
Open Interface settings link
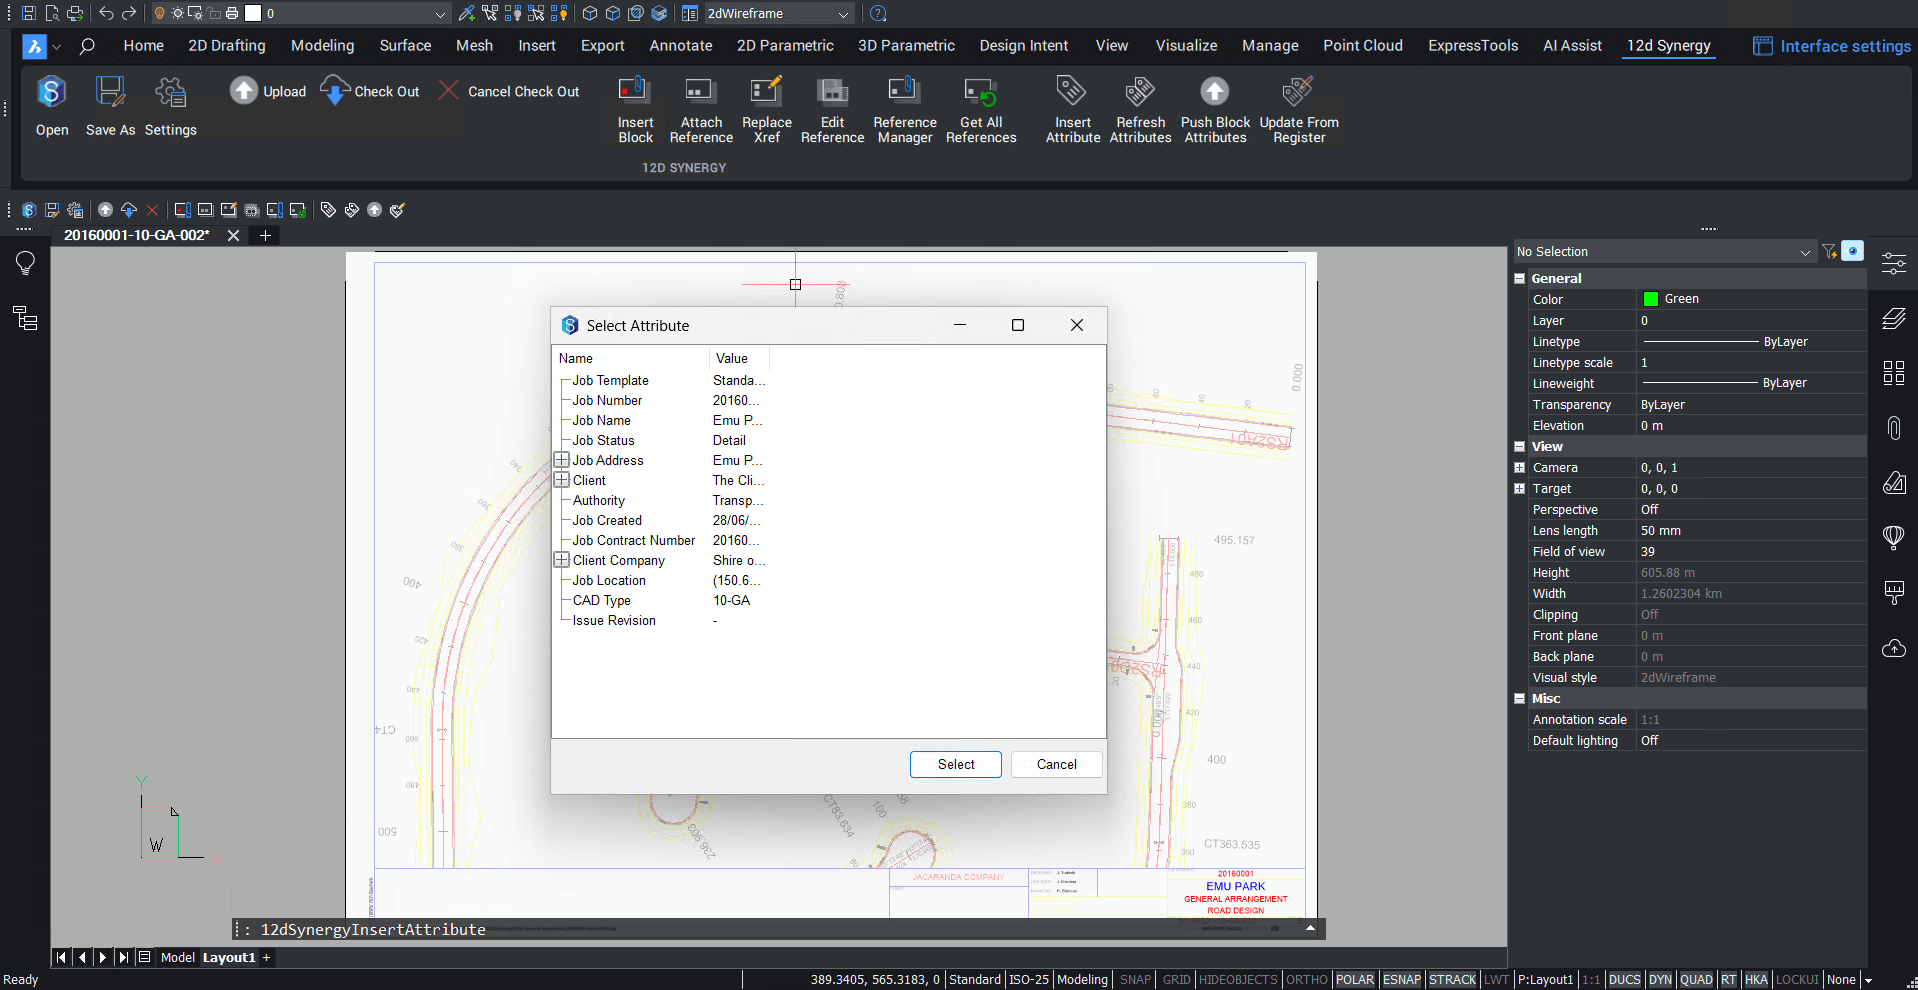click(x=1832, y=46)
